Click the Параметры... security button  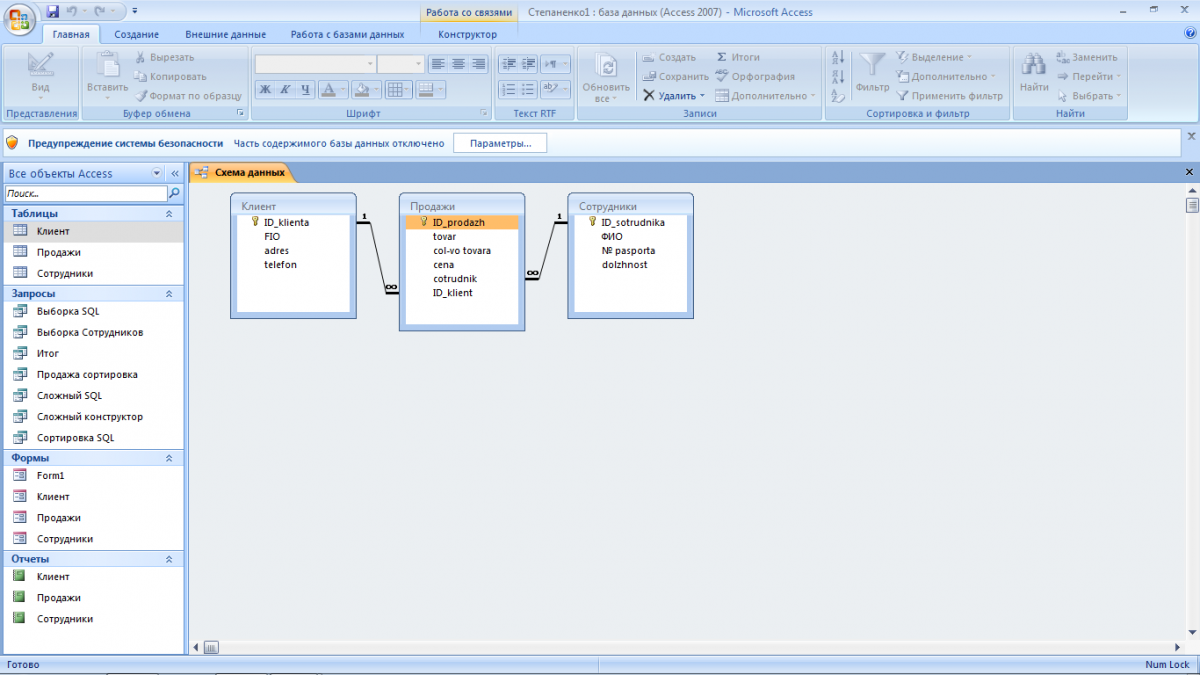pyautogui.click(x=500, y=144)
